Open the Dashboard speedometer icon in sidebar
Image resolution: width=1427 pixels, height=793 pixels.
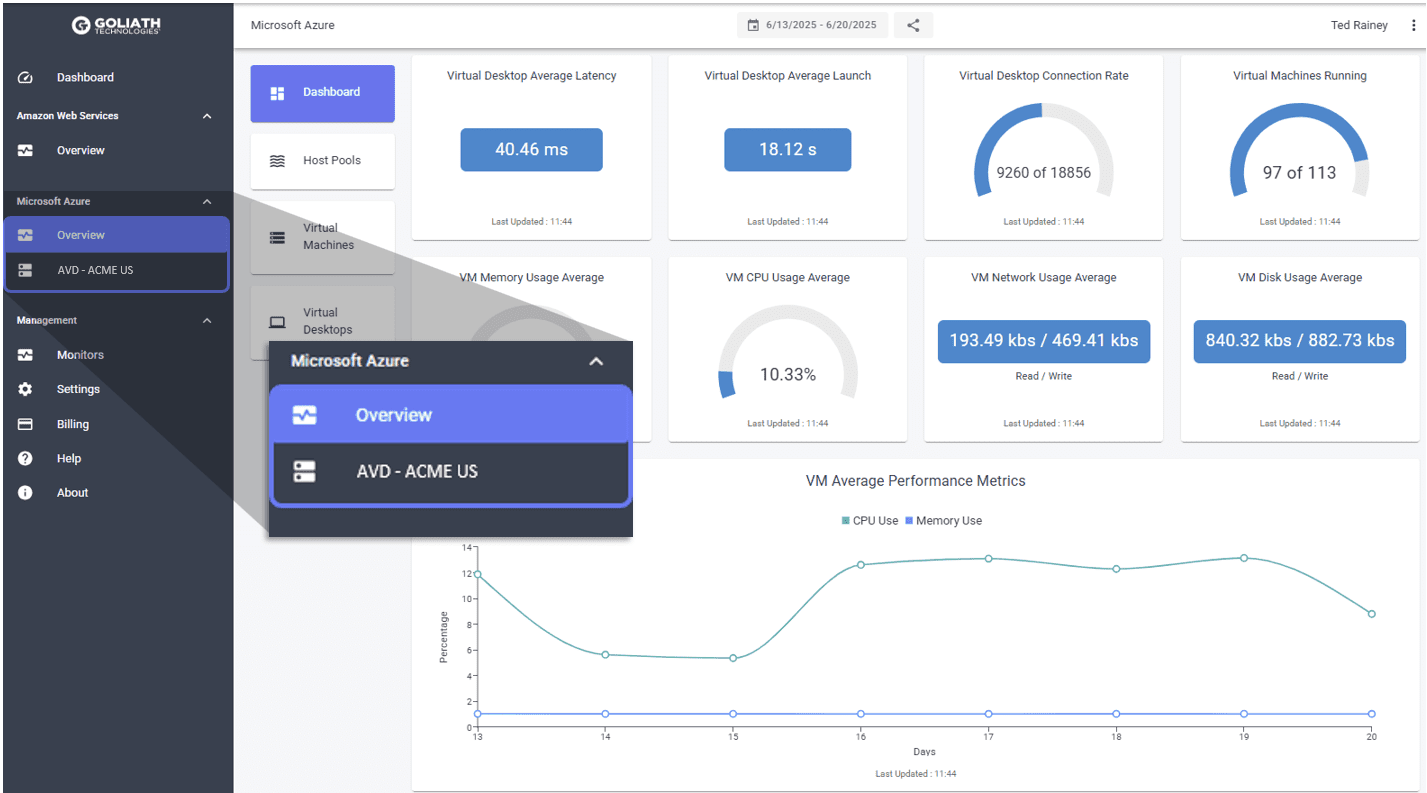click(x=26, y=77)
